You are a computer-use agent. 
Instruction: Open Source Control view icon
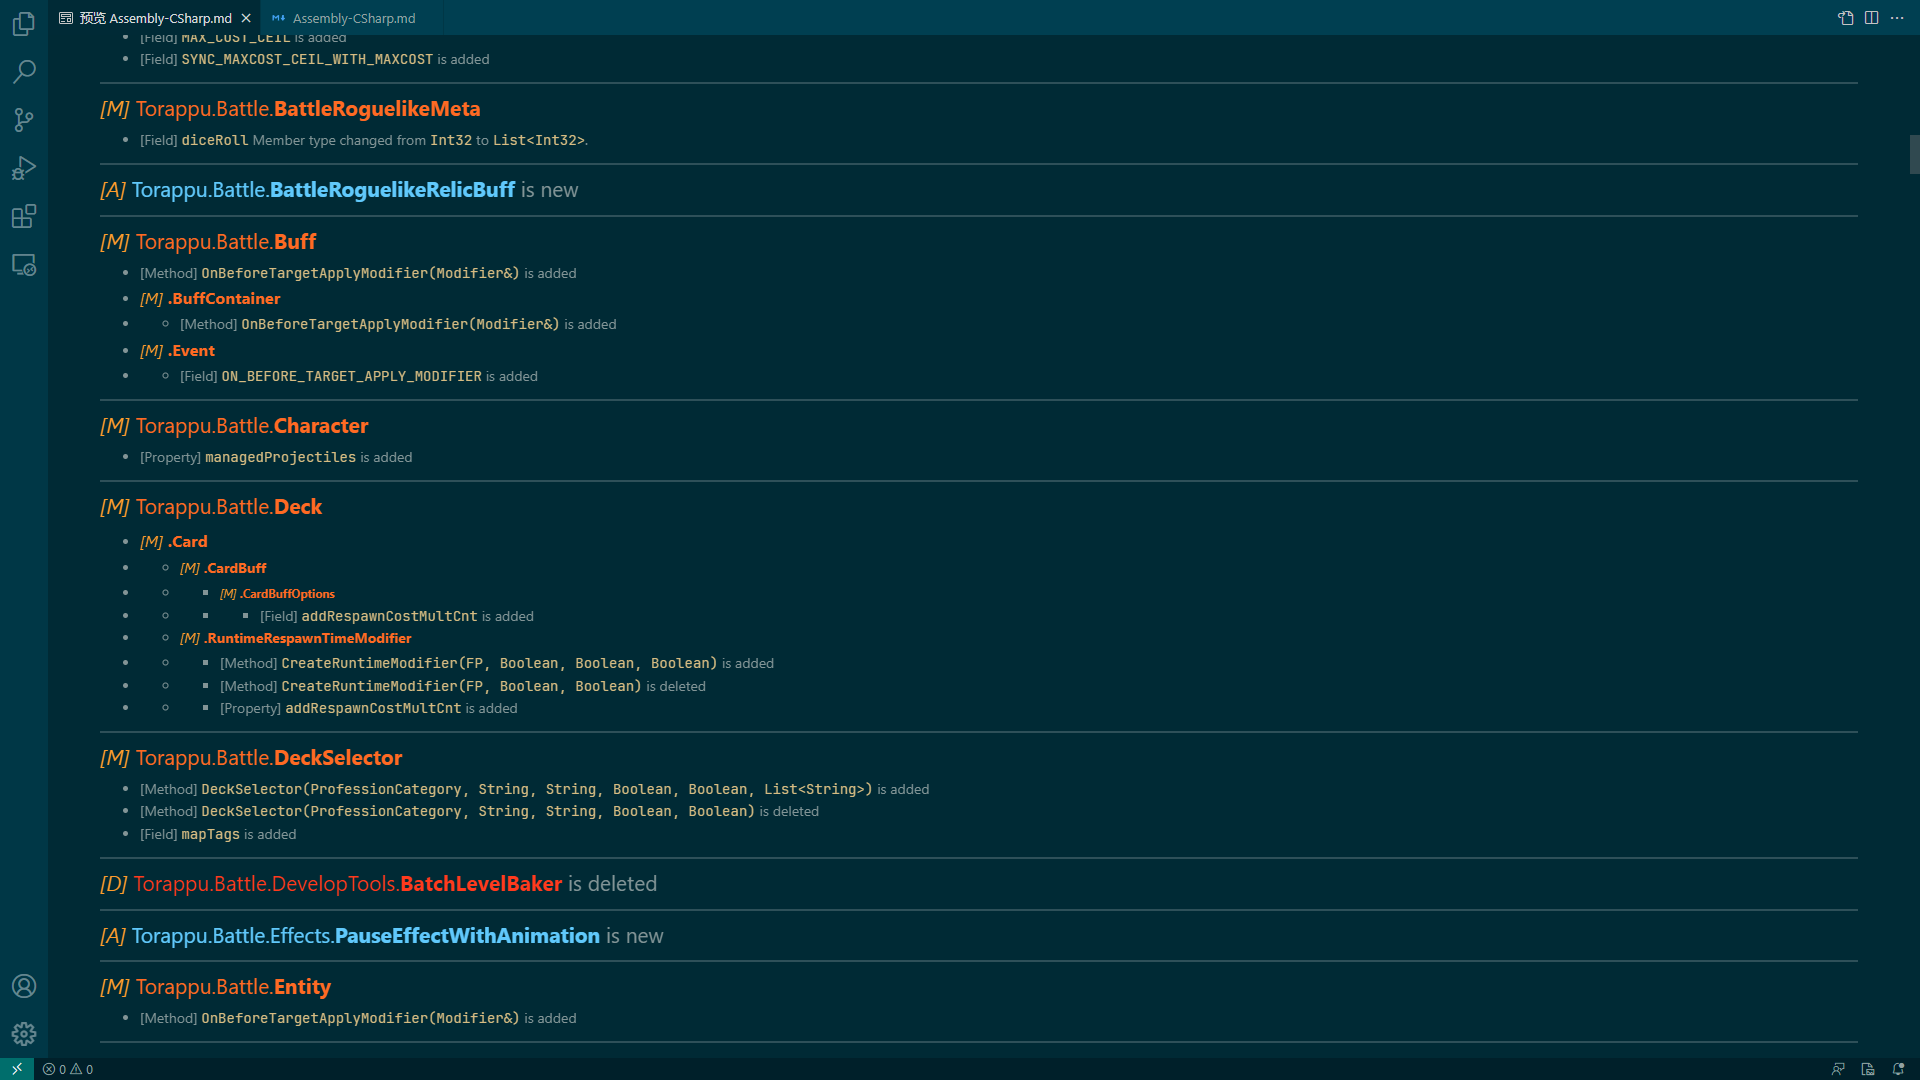tap(24, 120)
